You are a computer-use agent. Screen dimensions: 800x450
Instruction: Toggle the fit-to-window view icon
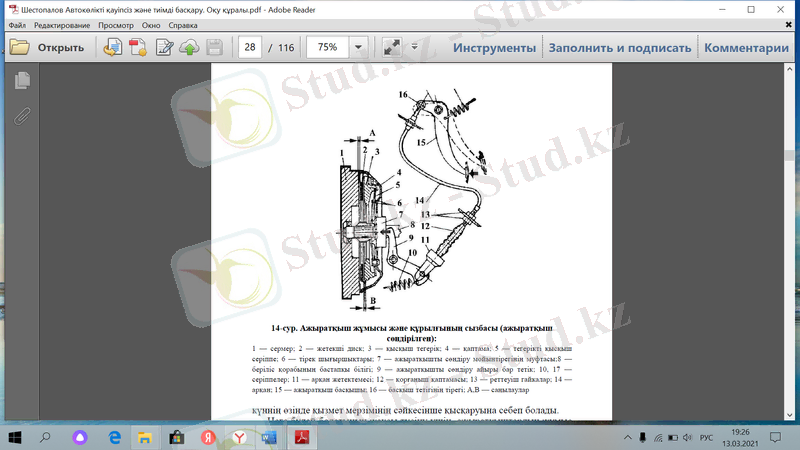click(x=391, y=47)
